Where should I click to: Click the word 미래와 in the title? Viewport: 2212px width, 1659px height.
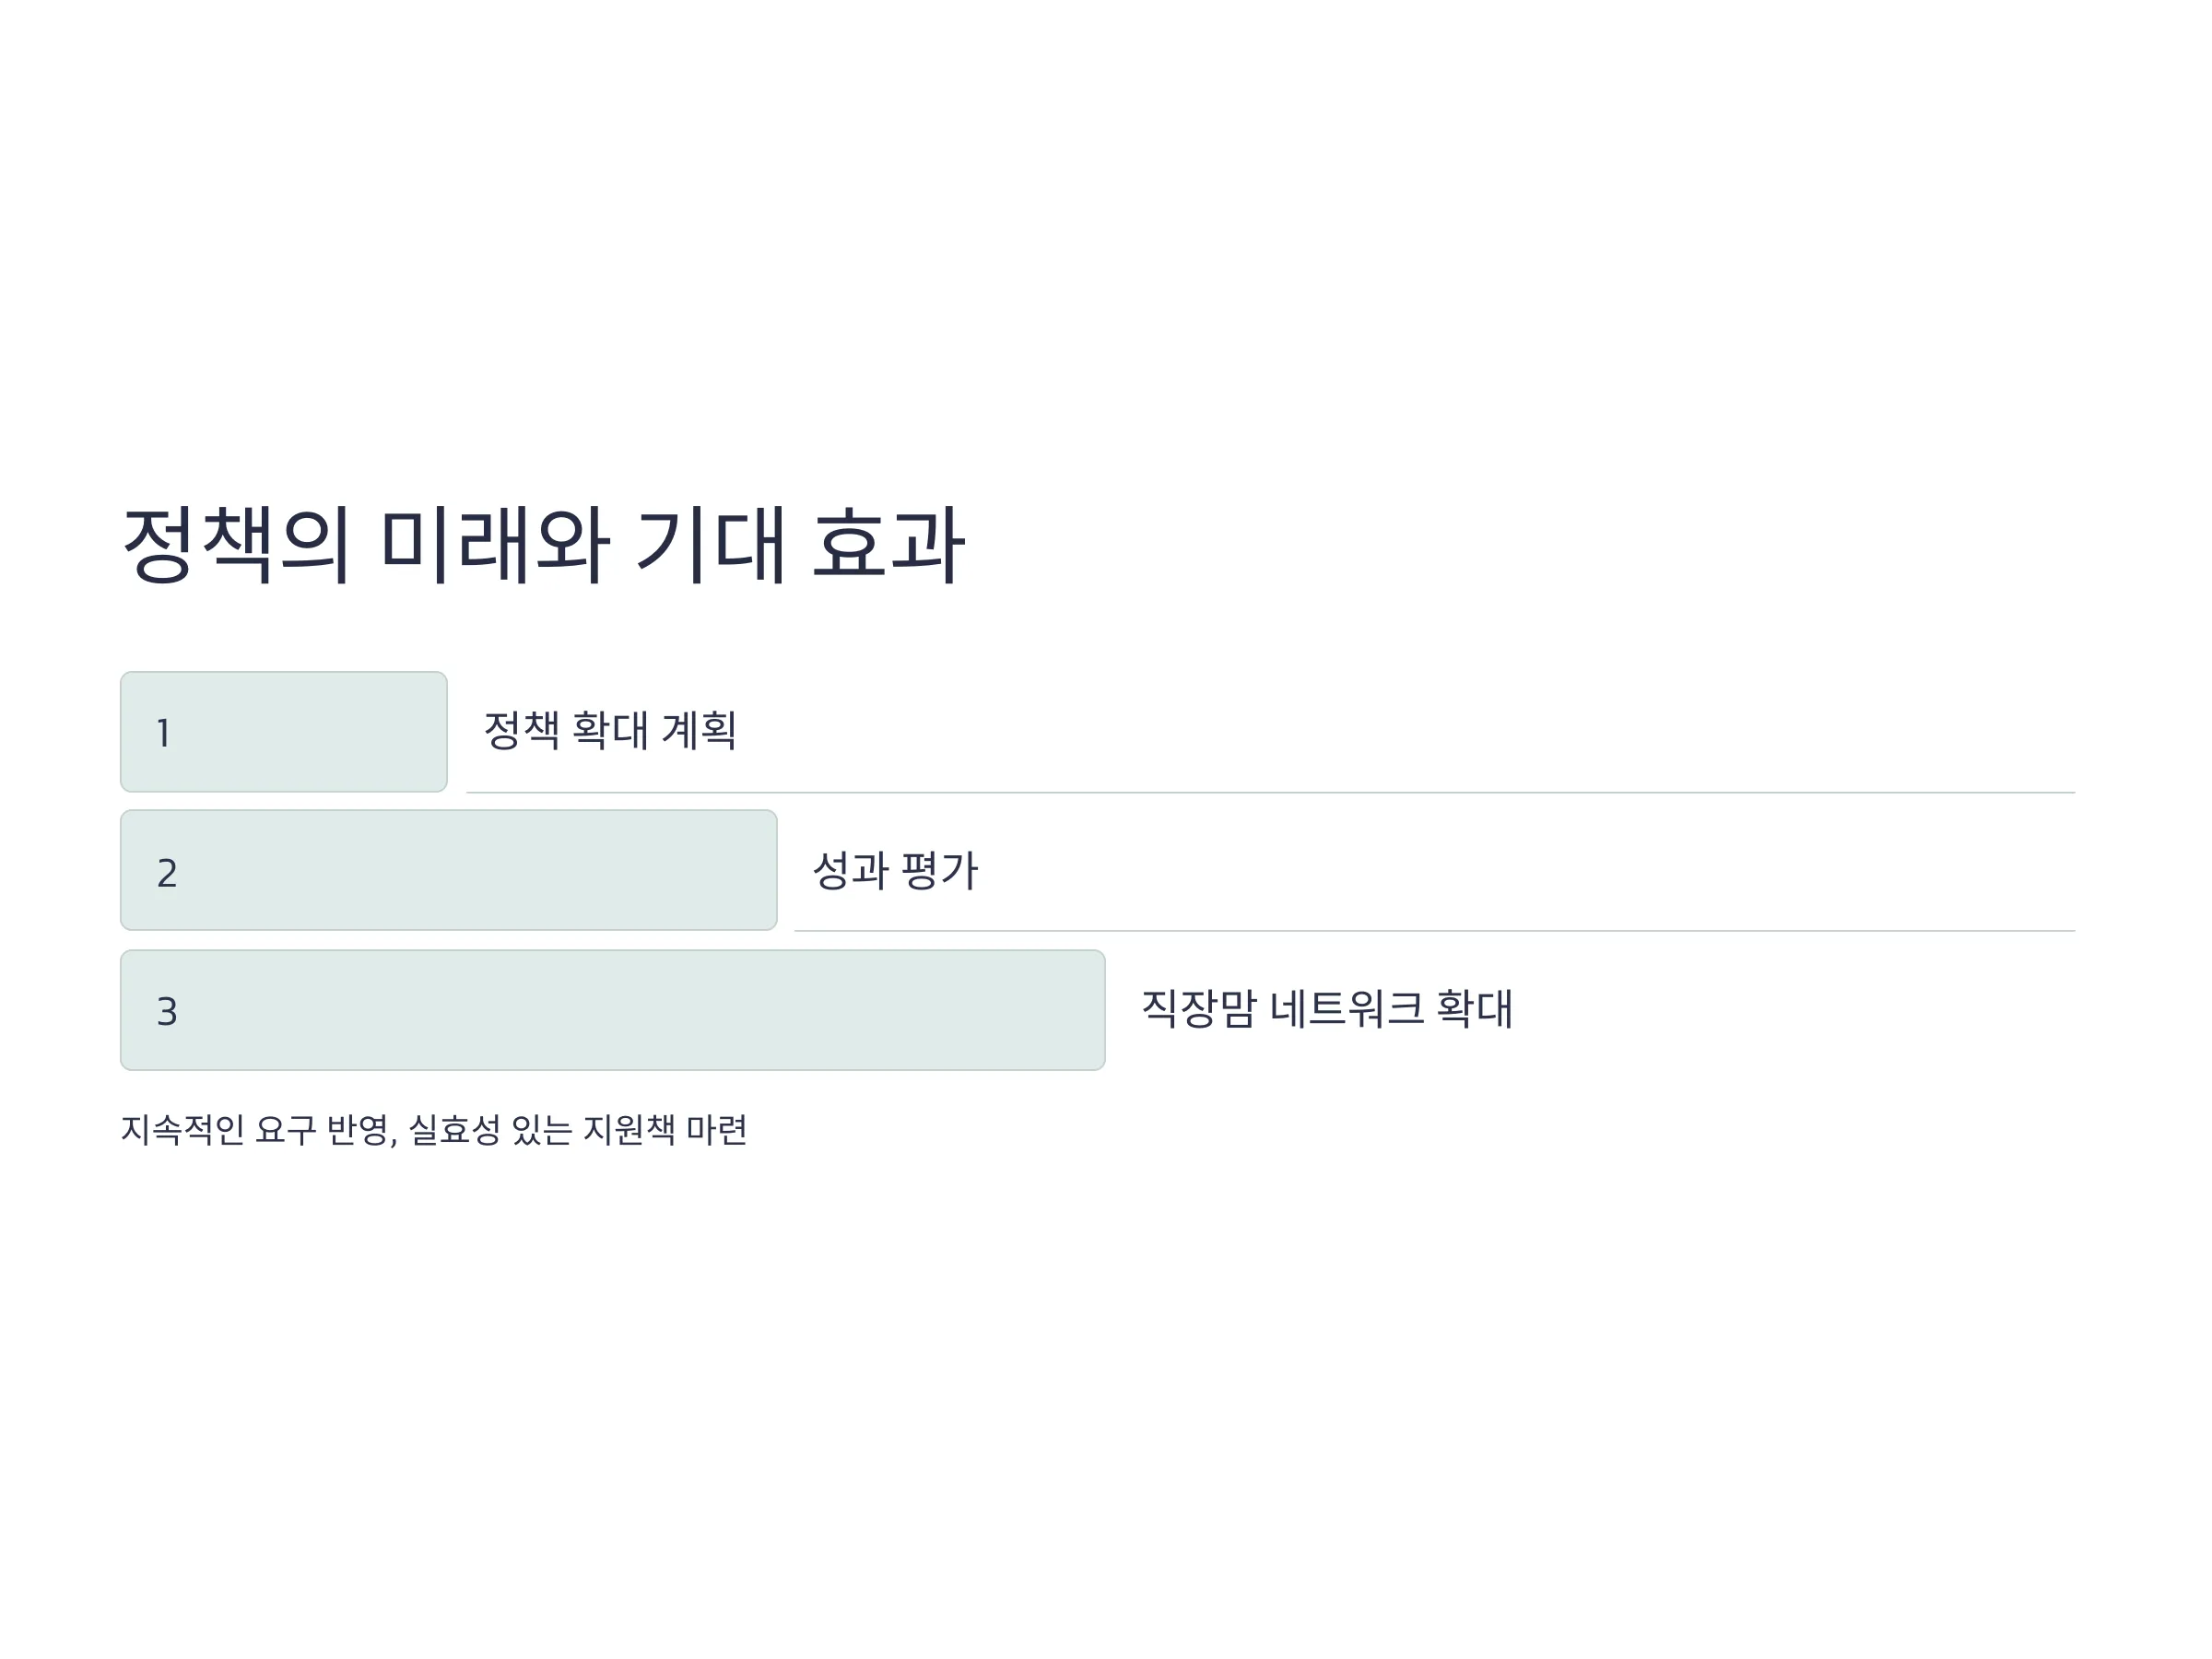click(495, 545)
